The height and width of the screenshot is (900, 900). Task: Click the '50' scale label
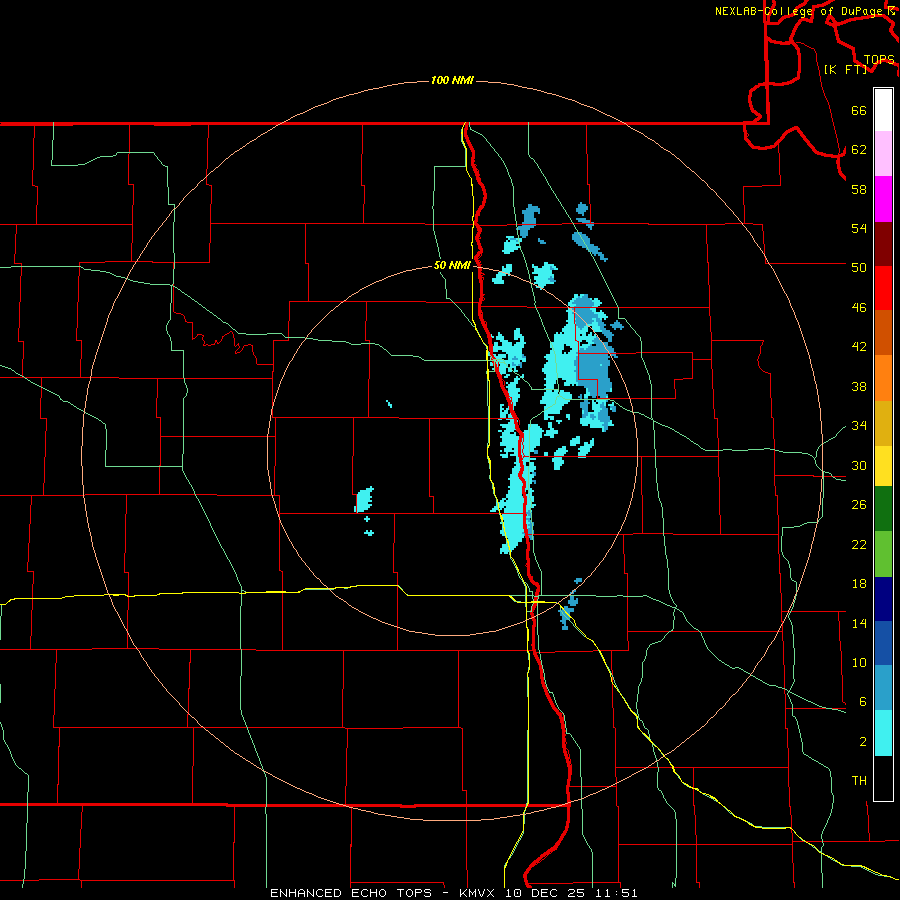pyautogui.click(x=859, y=267)
